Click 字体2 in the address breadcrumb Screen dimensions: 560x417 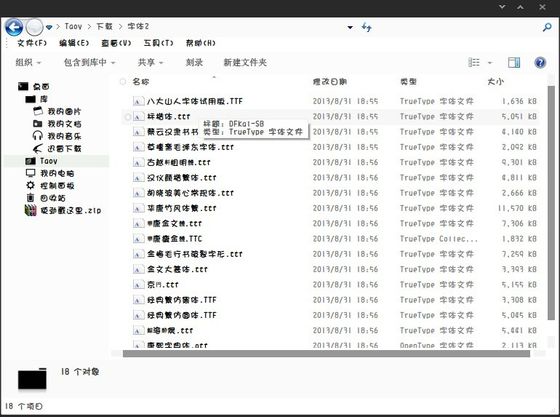pos(138,27)
